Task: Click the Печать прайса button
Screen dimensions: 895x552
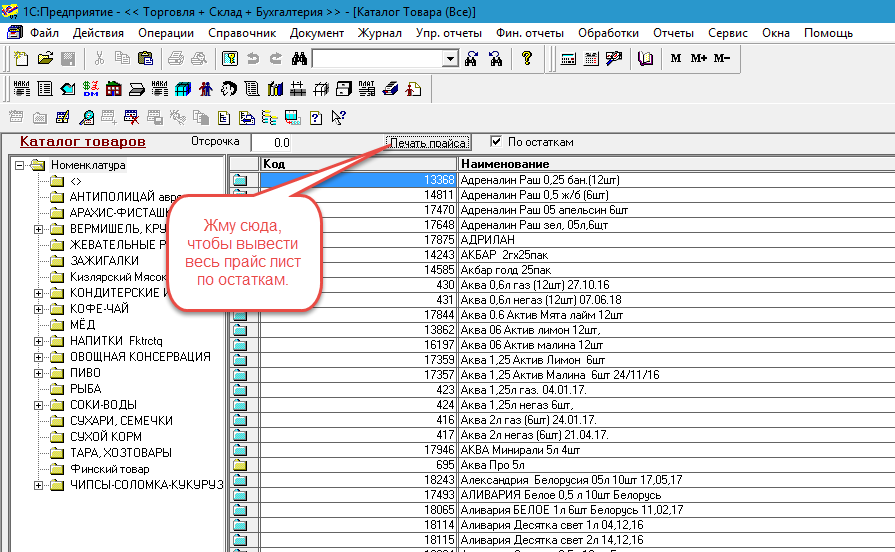Action: click(428, 143)
